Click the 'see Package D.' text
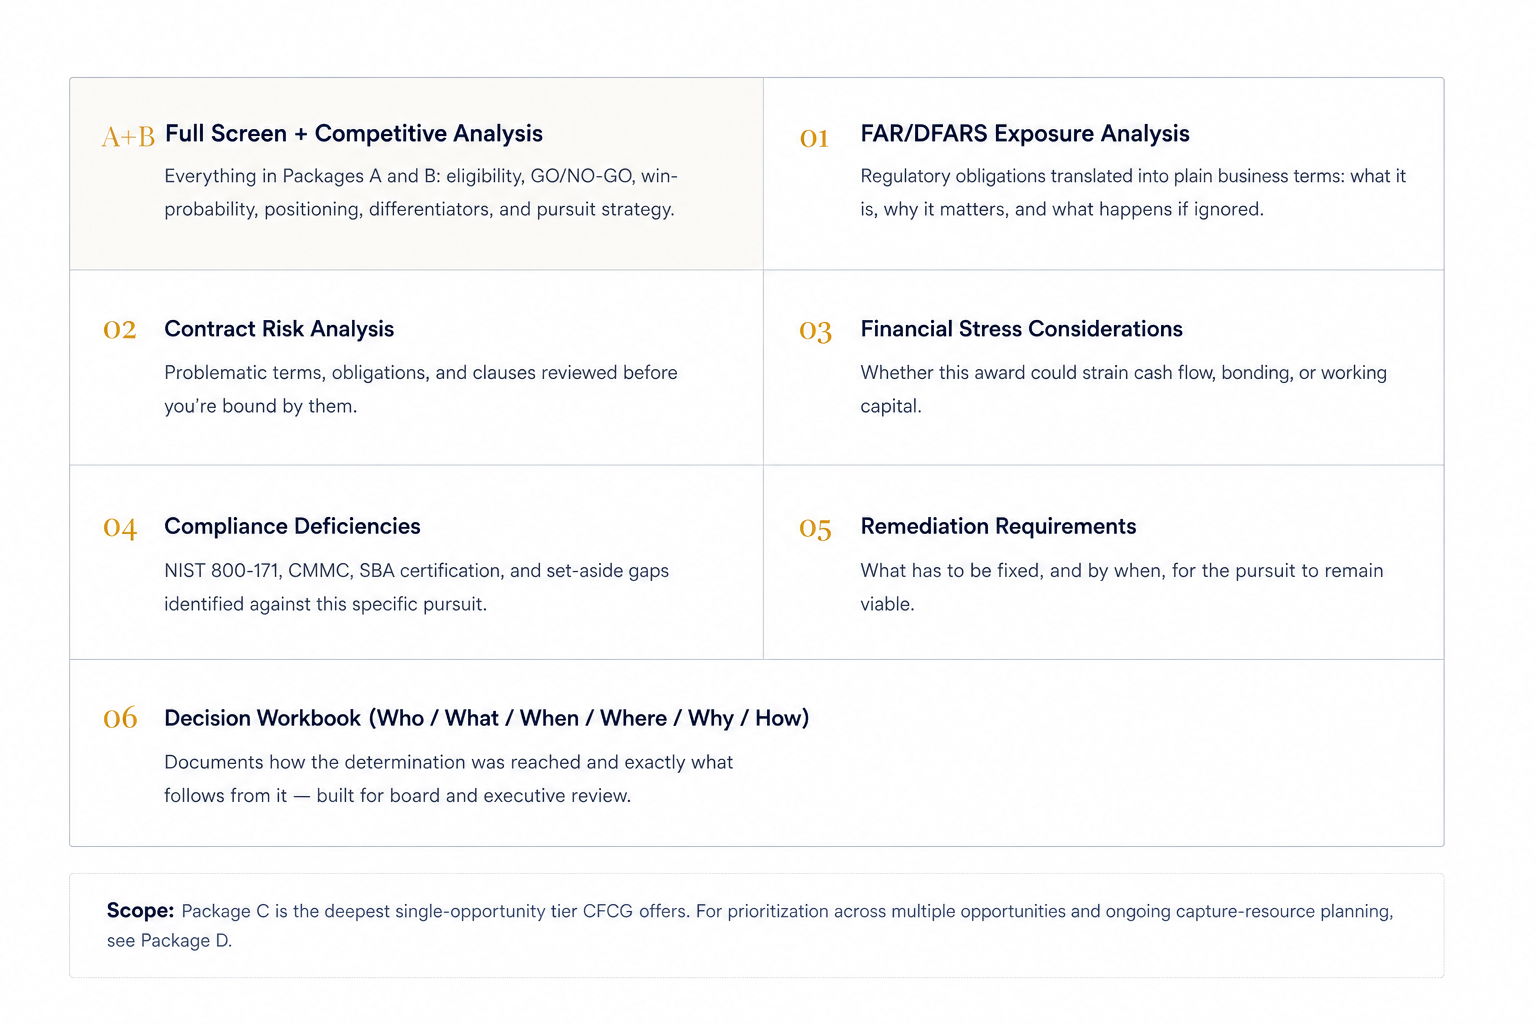The height and width of the screenshot is (1024, 1536). coord(169,941)
